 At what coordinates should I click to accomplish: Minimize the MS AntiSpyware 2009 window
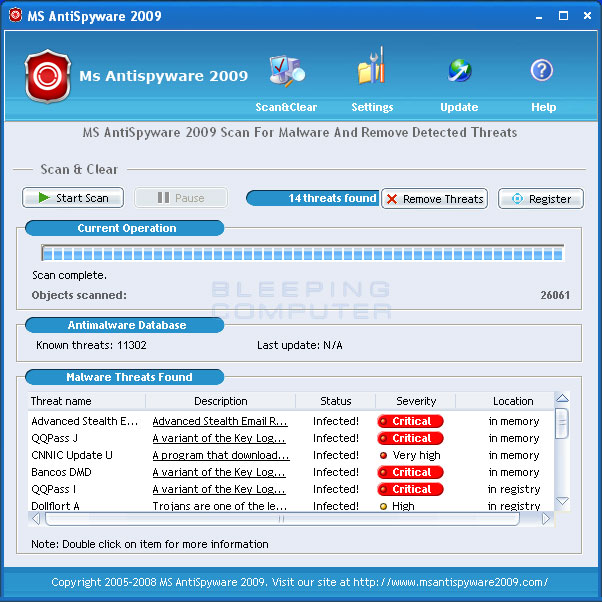coord(539,16)
